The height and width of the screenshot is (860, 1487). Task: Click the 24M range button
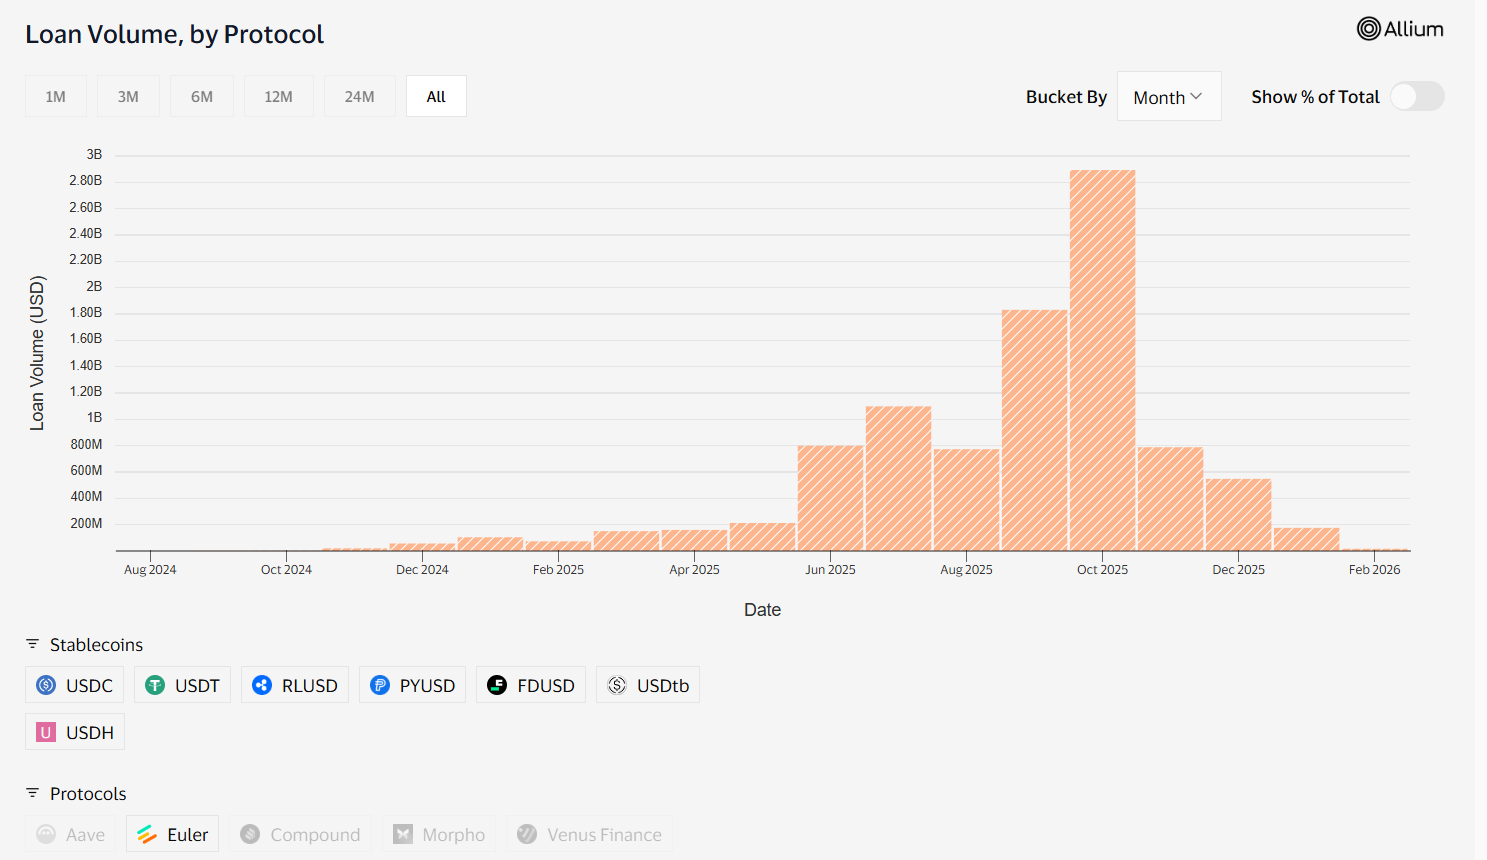coord(359,96)
